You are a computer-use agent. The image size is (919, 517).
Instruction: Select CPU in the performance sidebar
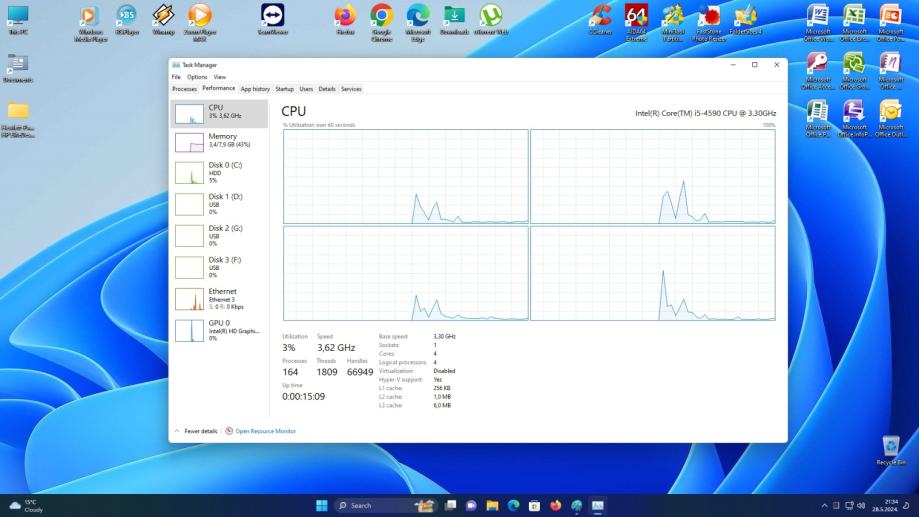pyautogui.click(x=219, y=114)
